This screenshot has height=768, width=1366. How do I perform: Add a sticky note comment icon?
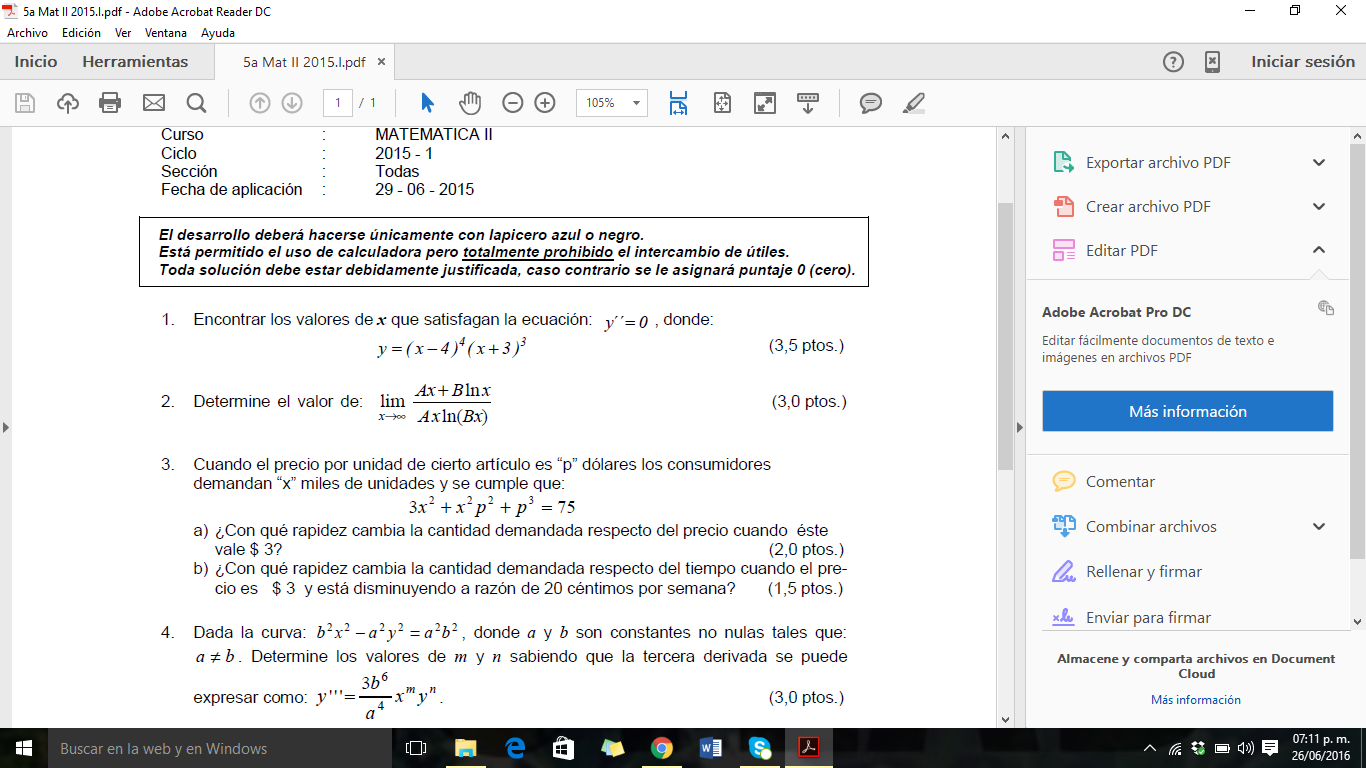pos(871,103)
